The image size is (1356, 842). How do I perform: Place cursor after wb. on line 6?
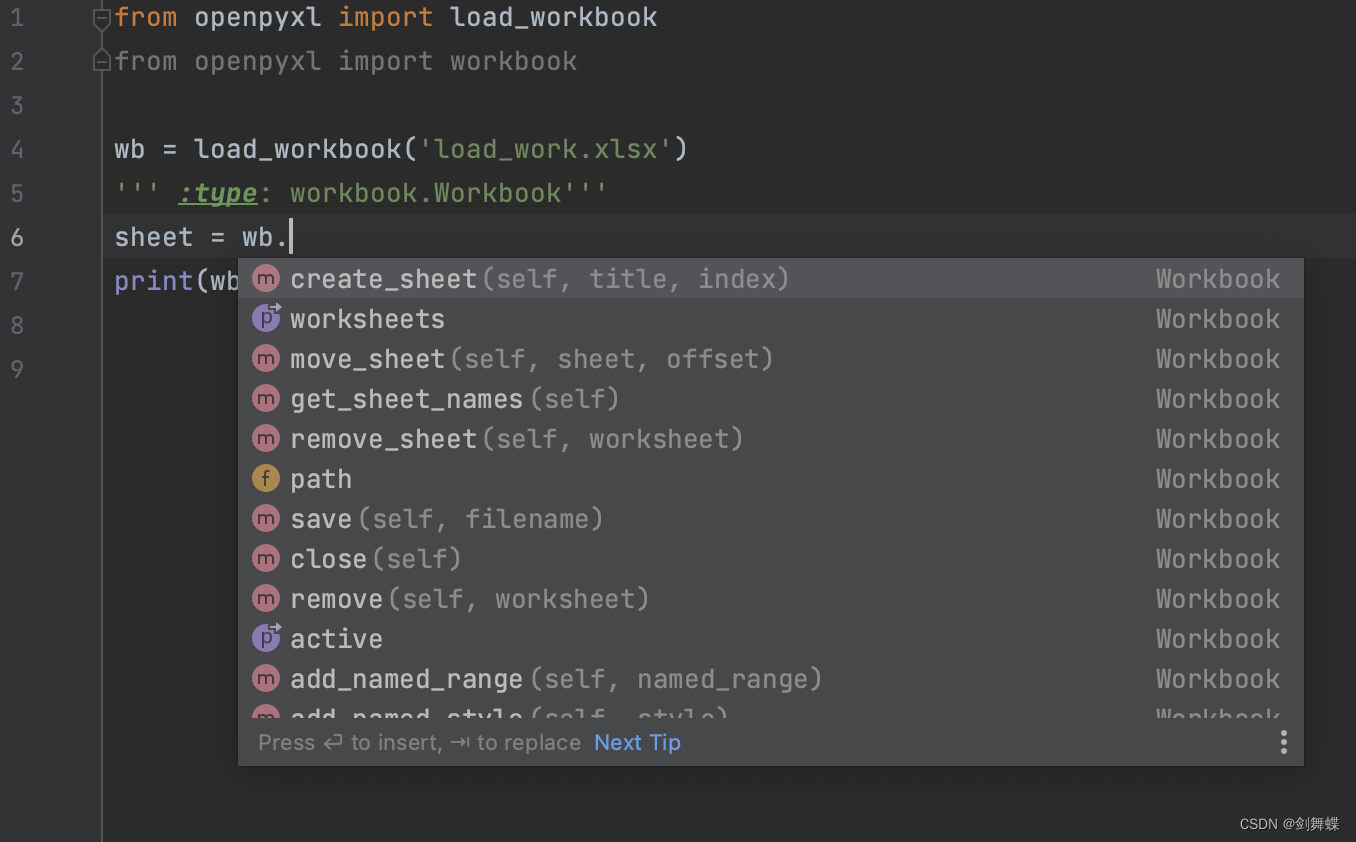(291, 237)
